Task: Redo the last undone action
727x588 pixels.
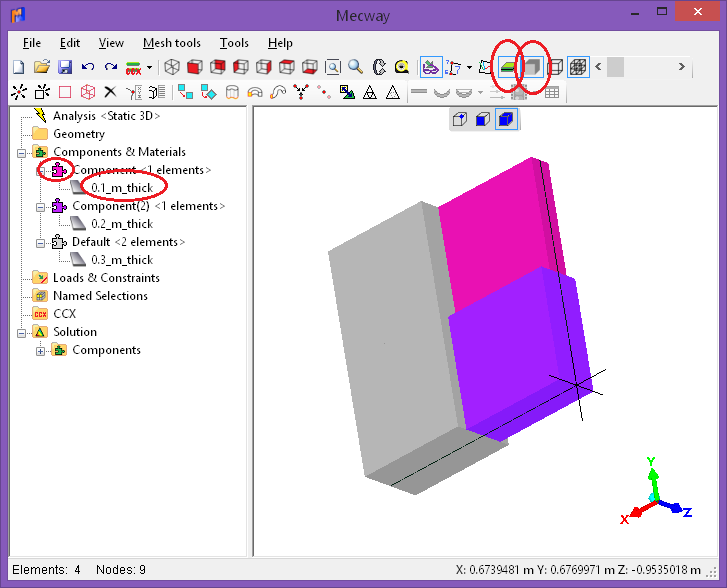Action: pos(111,67)
